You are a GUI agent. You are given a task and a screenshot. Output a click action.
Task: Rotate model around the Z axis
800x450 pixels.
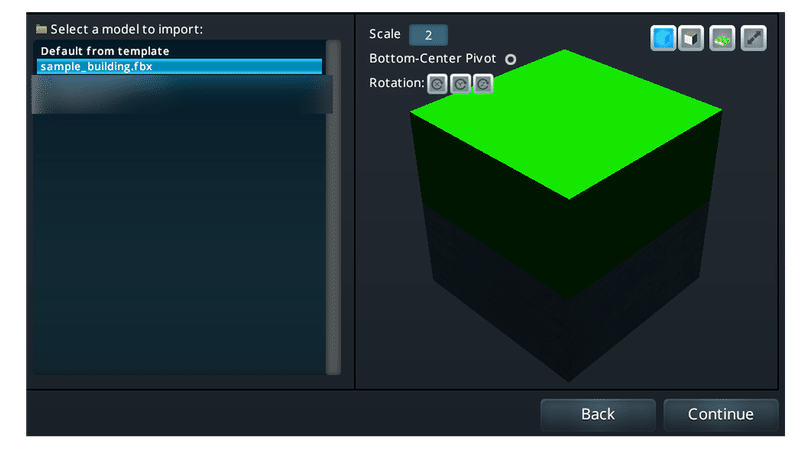click(483, 84)
